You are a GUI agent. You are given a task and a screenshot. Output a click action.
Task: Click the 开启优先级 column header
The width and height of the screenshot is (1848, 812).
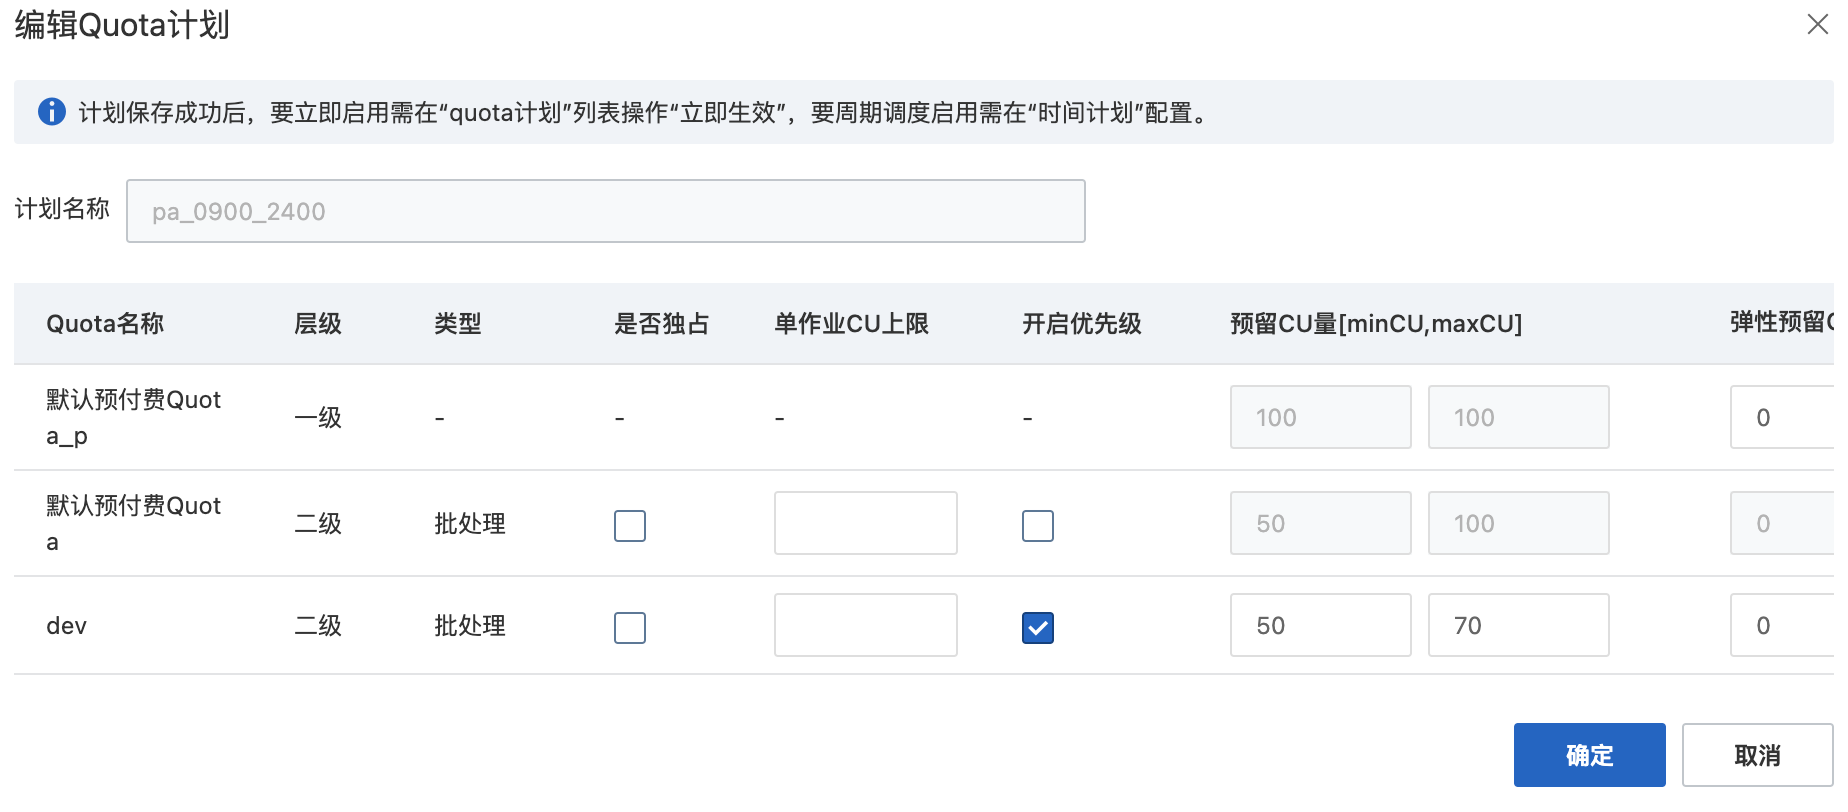point(1081,323)
